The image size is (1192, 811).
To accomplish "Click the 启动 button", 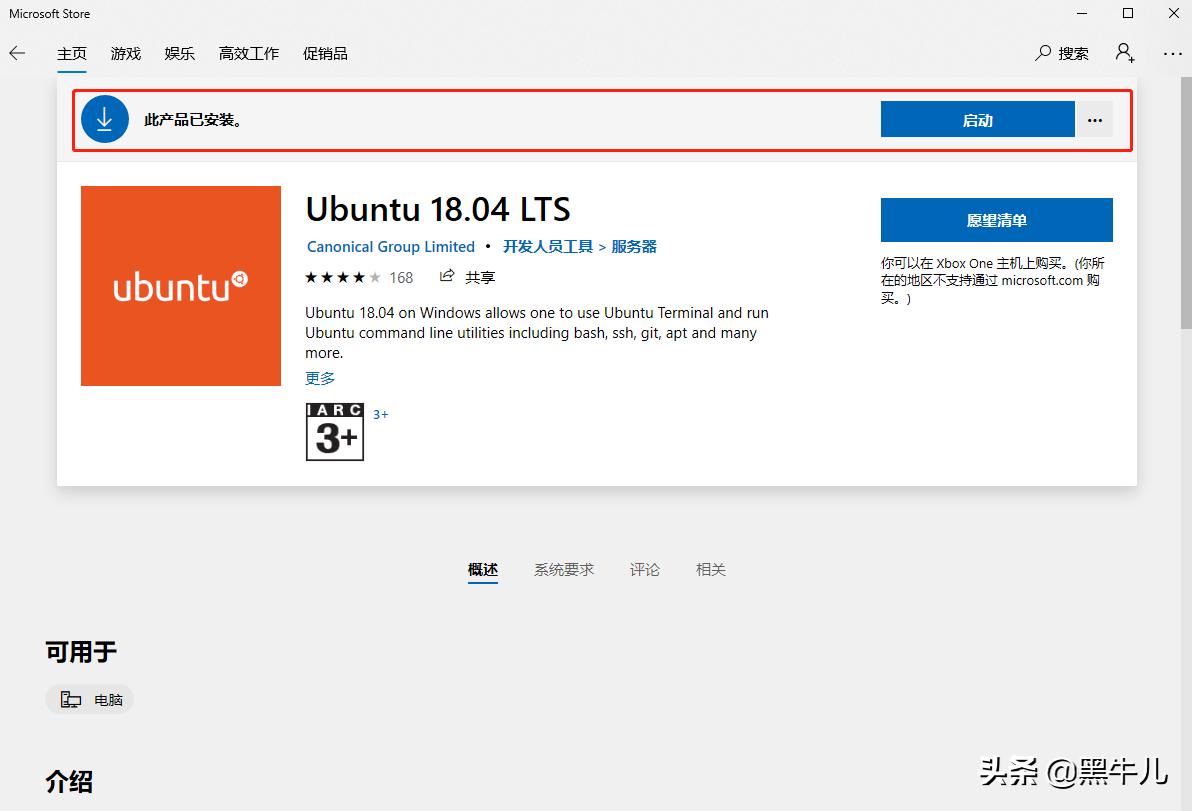I will tap(977, 118).
